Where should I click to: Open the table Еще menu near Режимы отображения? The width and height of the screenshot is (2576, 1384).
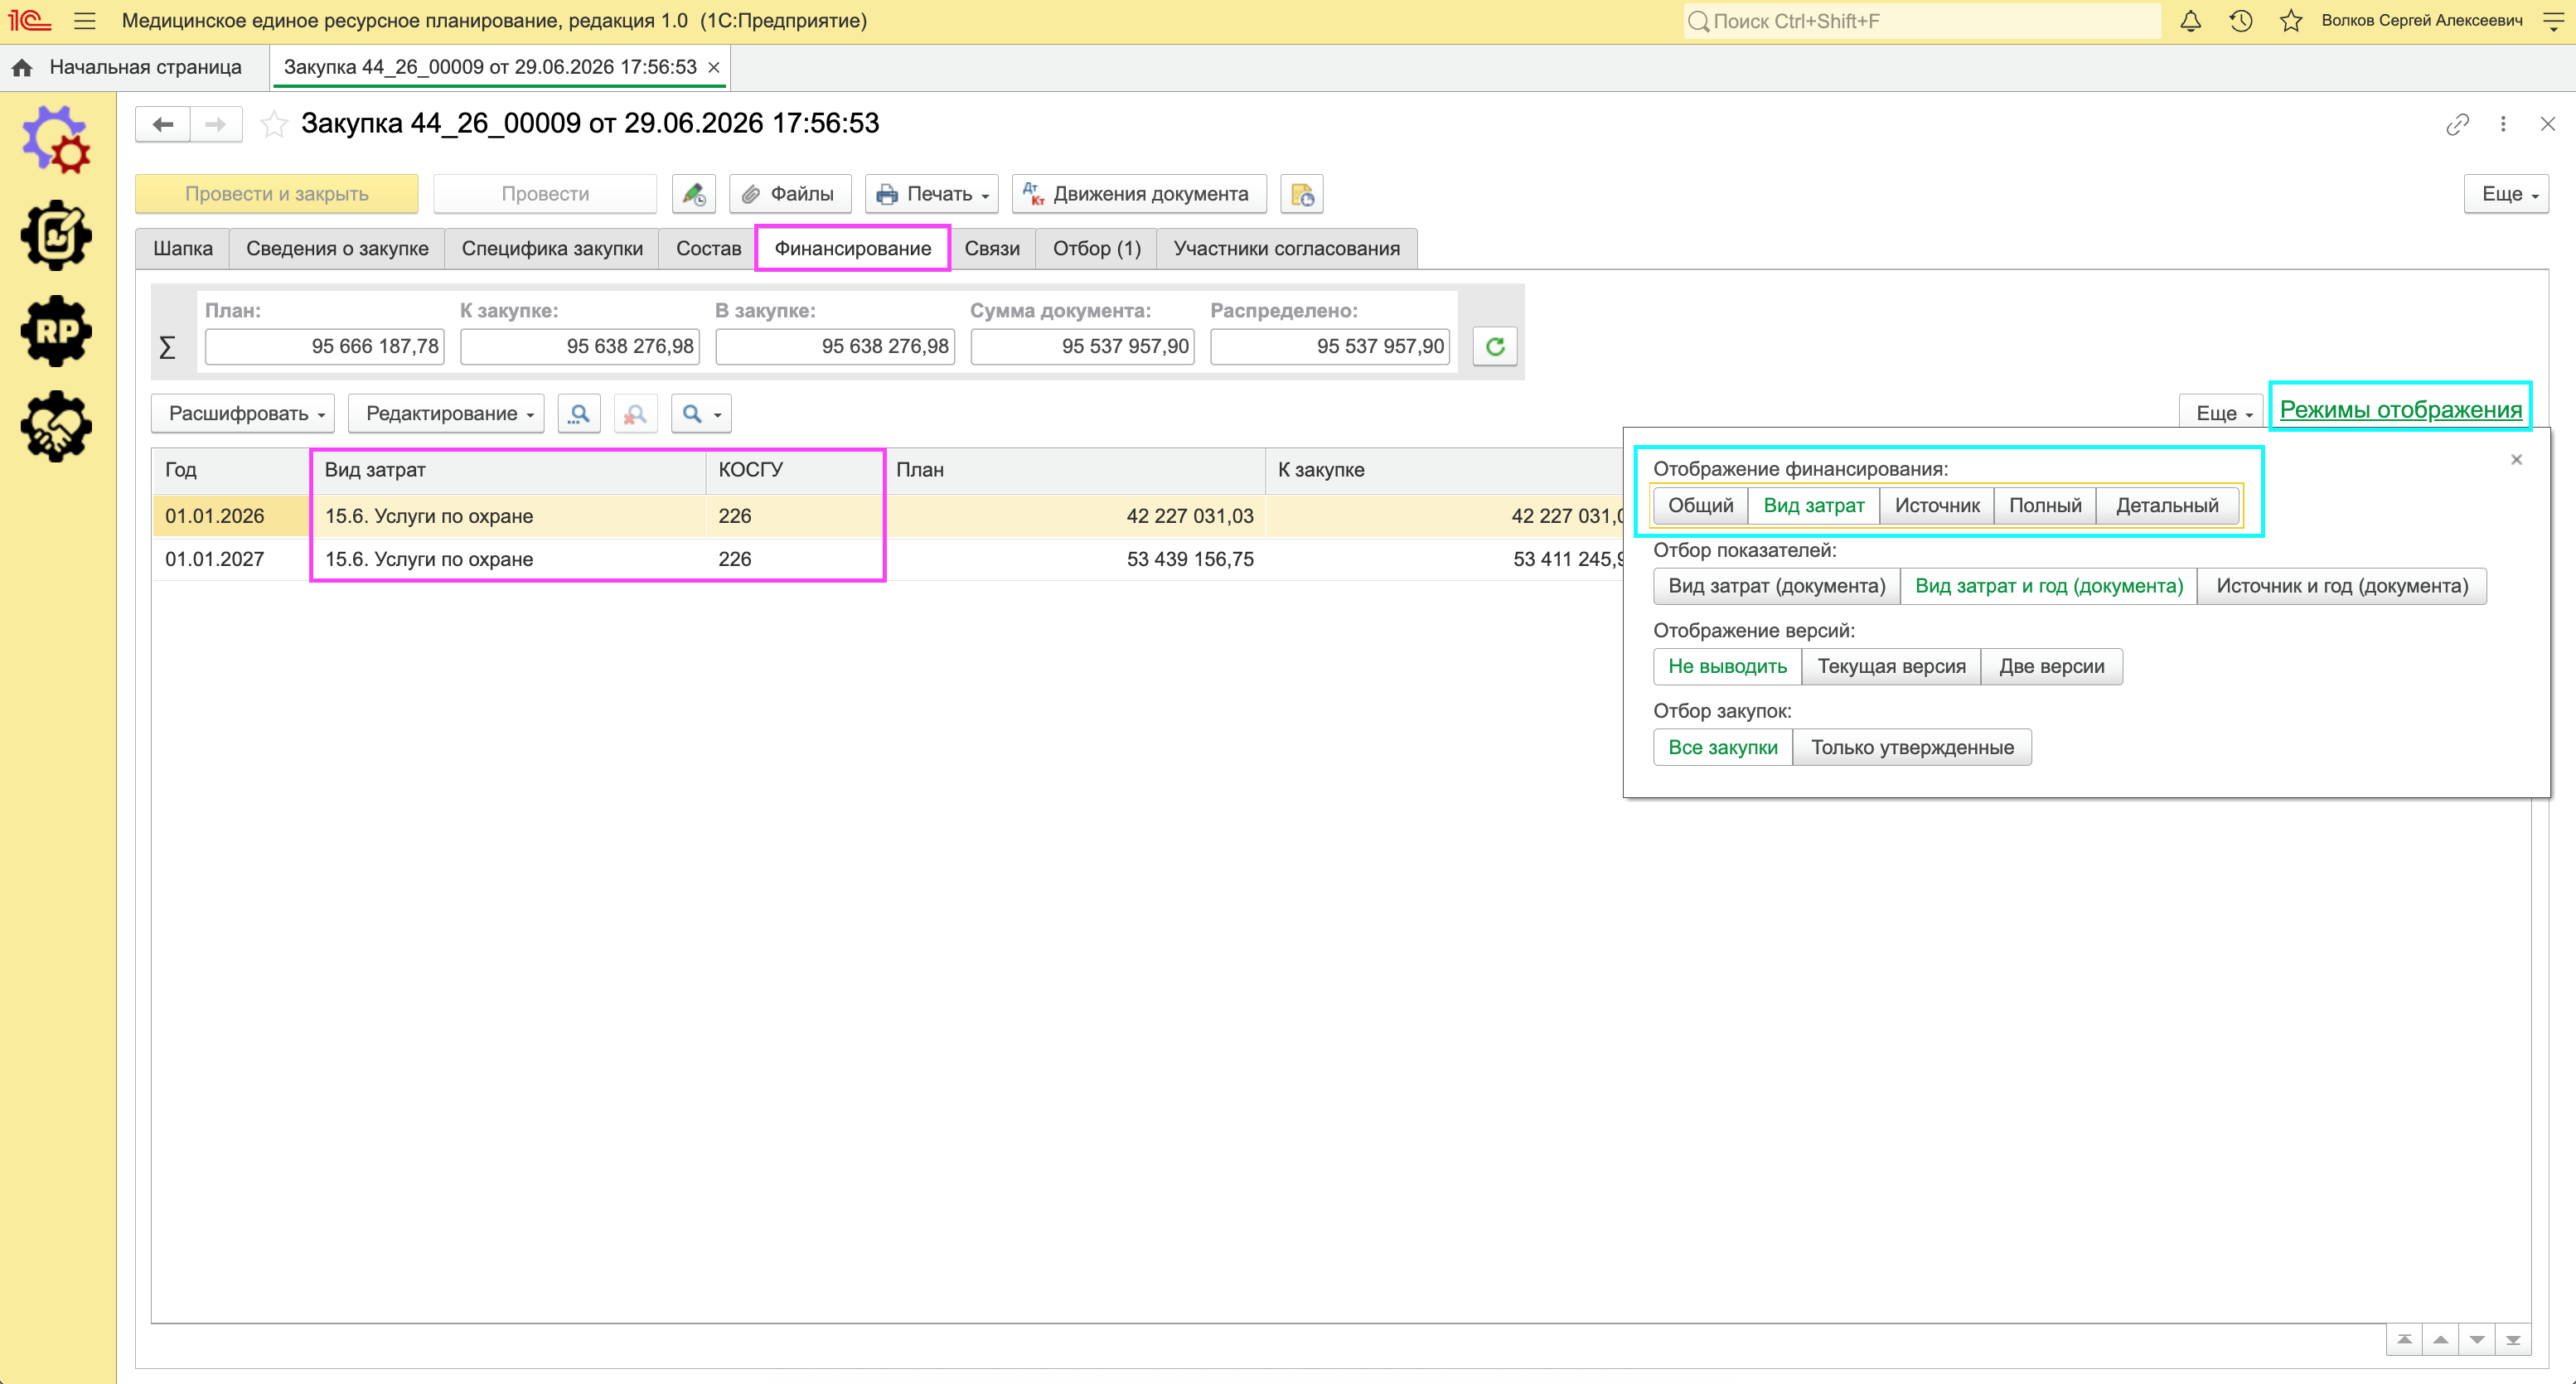[2222, 413]
